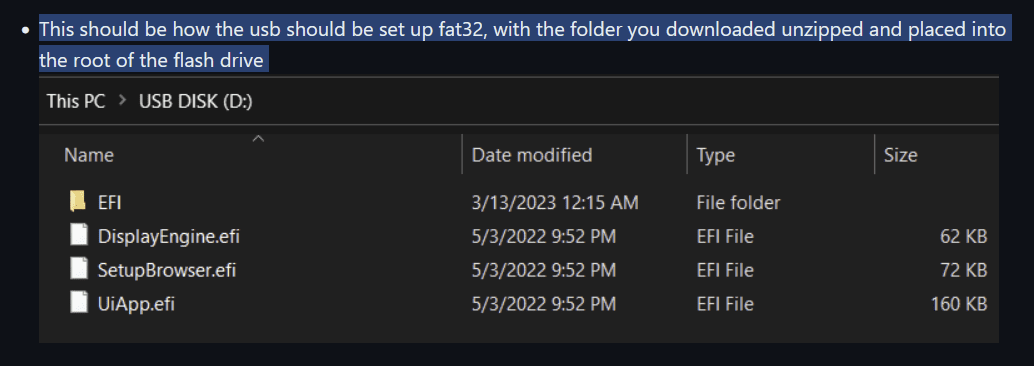1034x366 pixels.
Task: Sort by Size column header
Action: (900, 155)
